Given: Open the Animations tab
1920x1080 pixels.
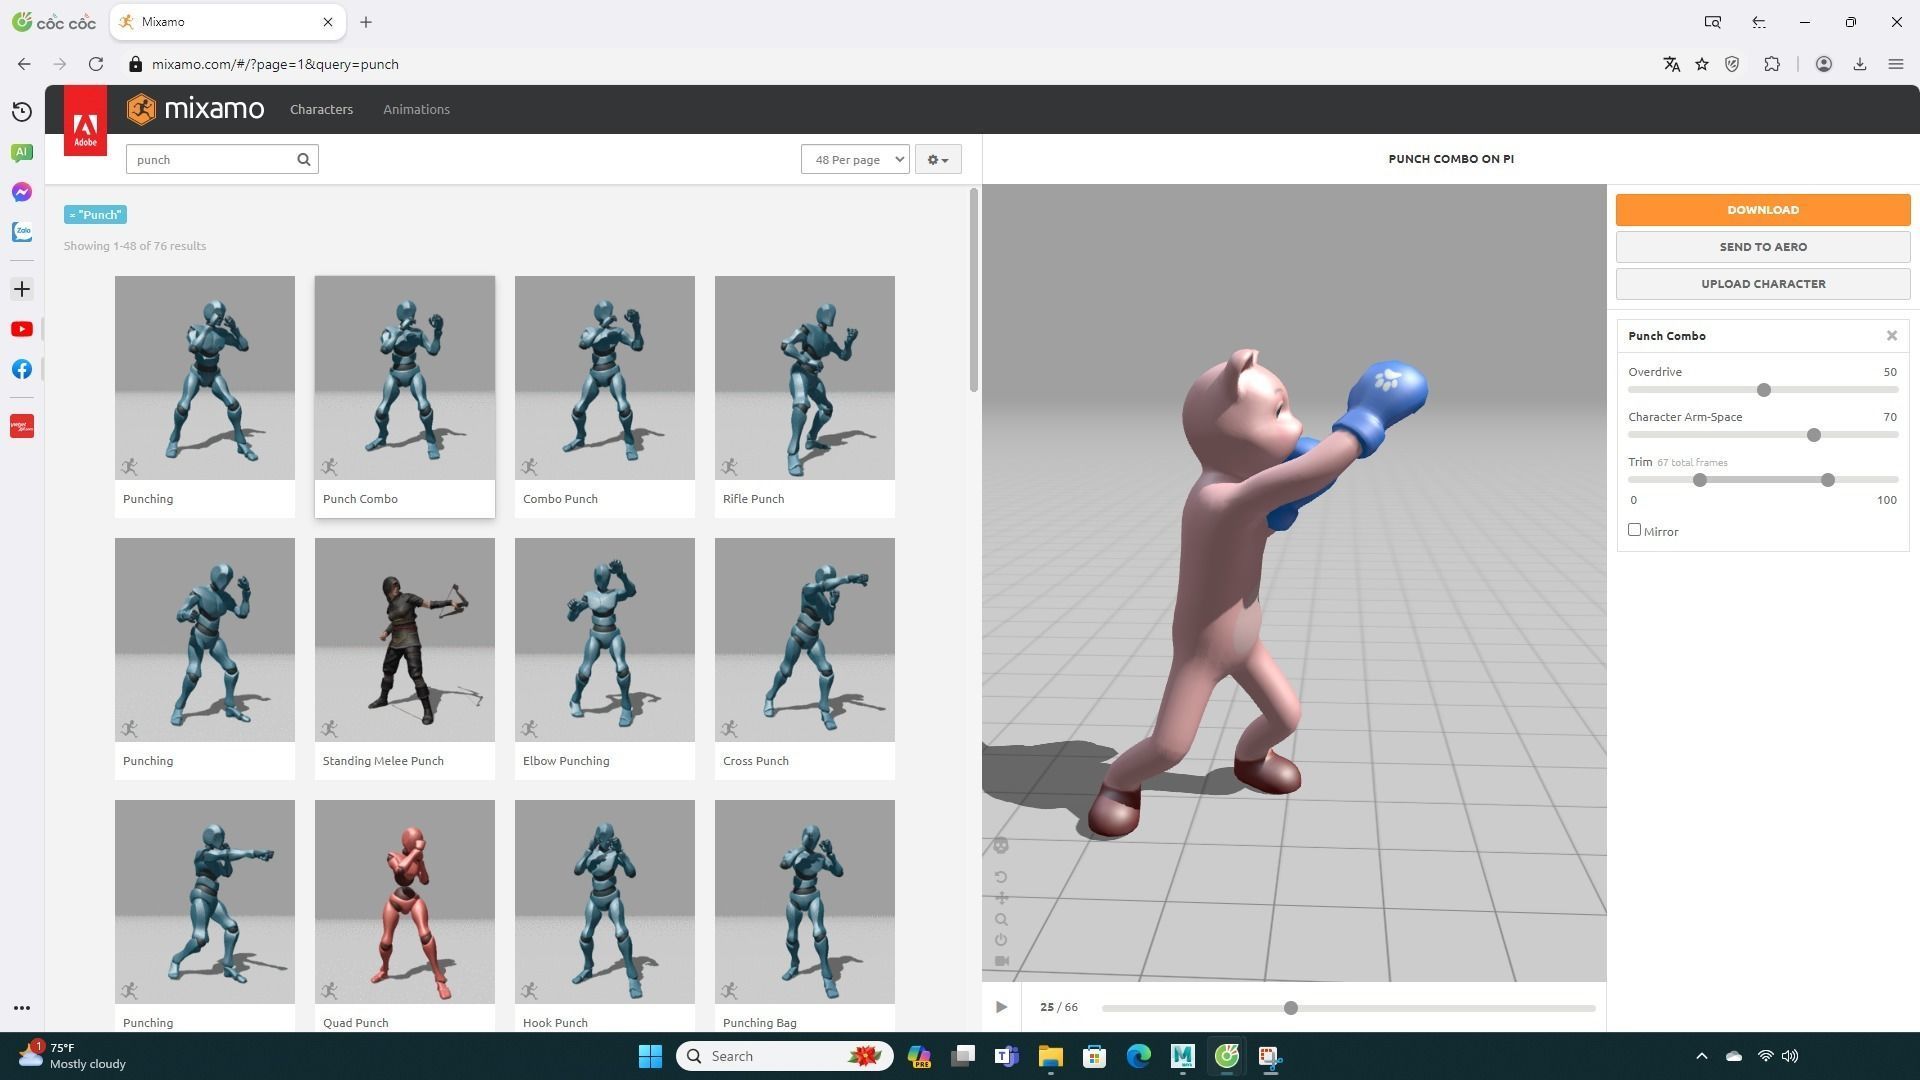Looking at the screenshot, I should click(x=416, y=110).
